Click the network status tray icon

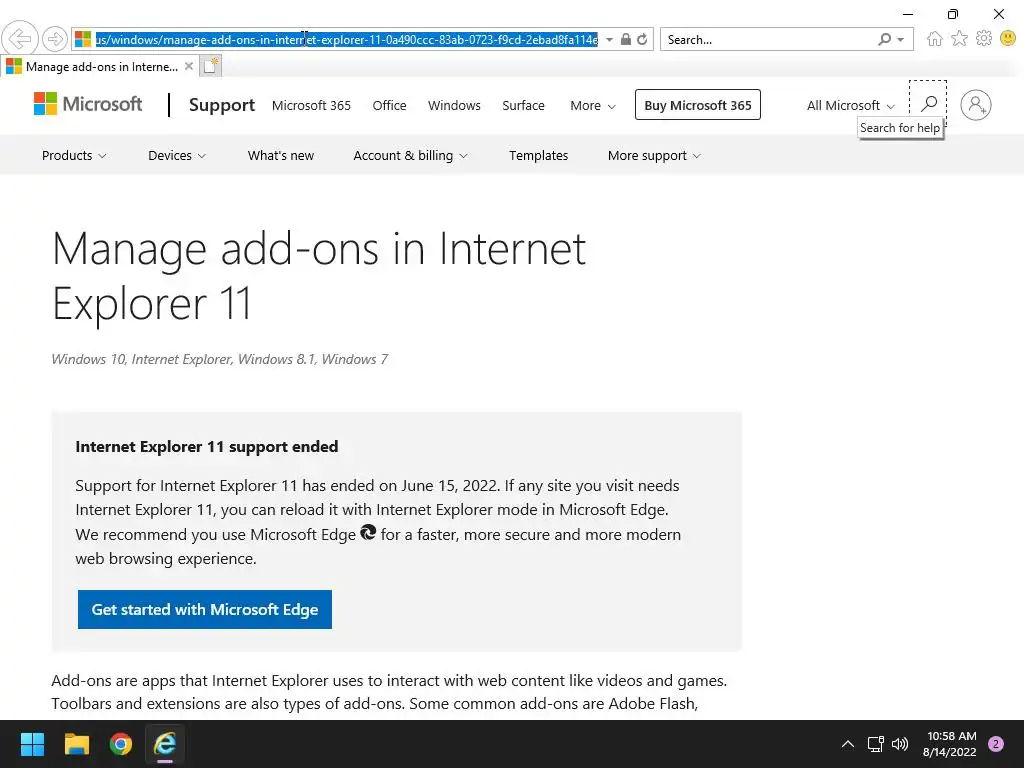(875, 744)
